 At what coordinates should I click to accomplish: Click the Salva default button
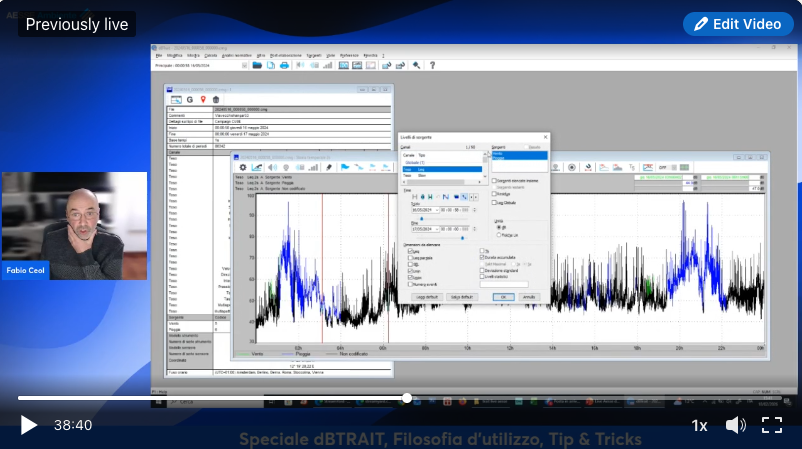[462, 297]
